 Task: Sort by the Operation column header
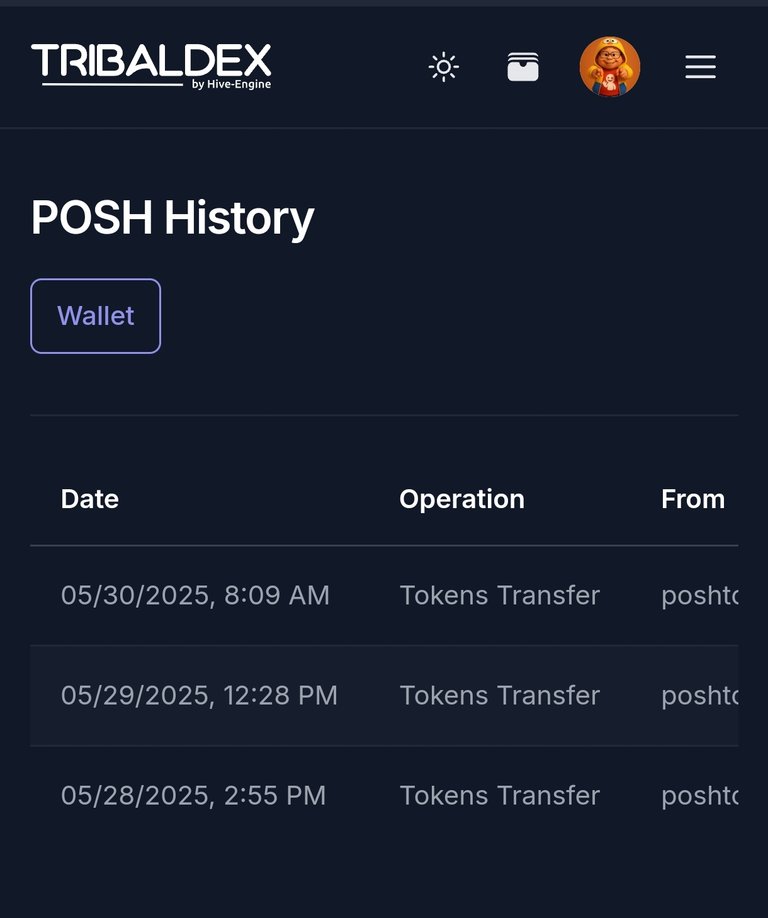point(462,499)
